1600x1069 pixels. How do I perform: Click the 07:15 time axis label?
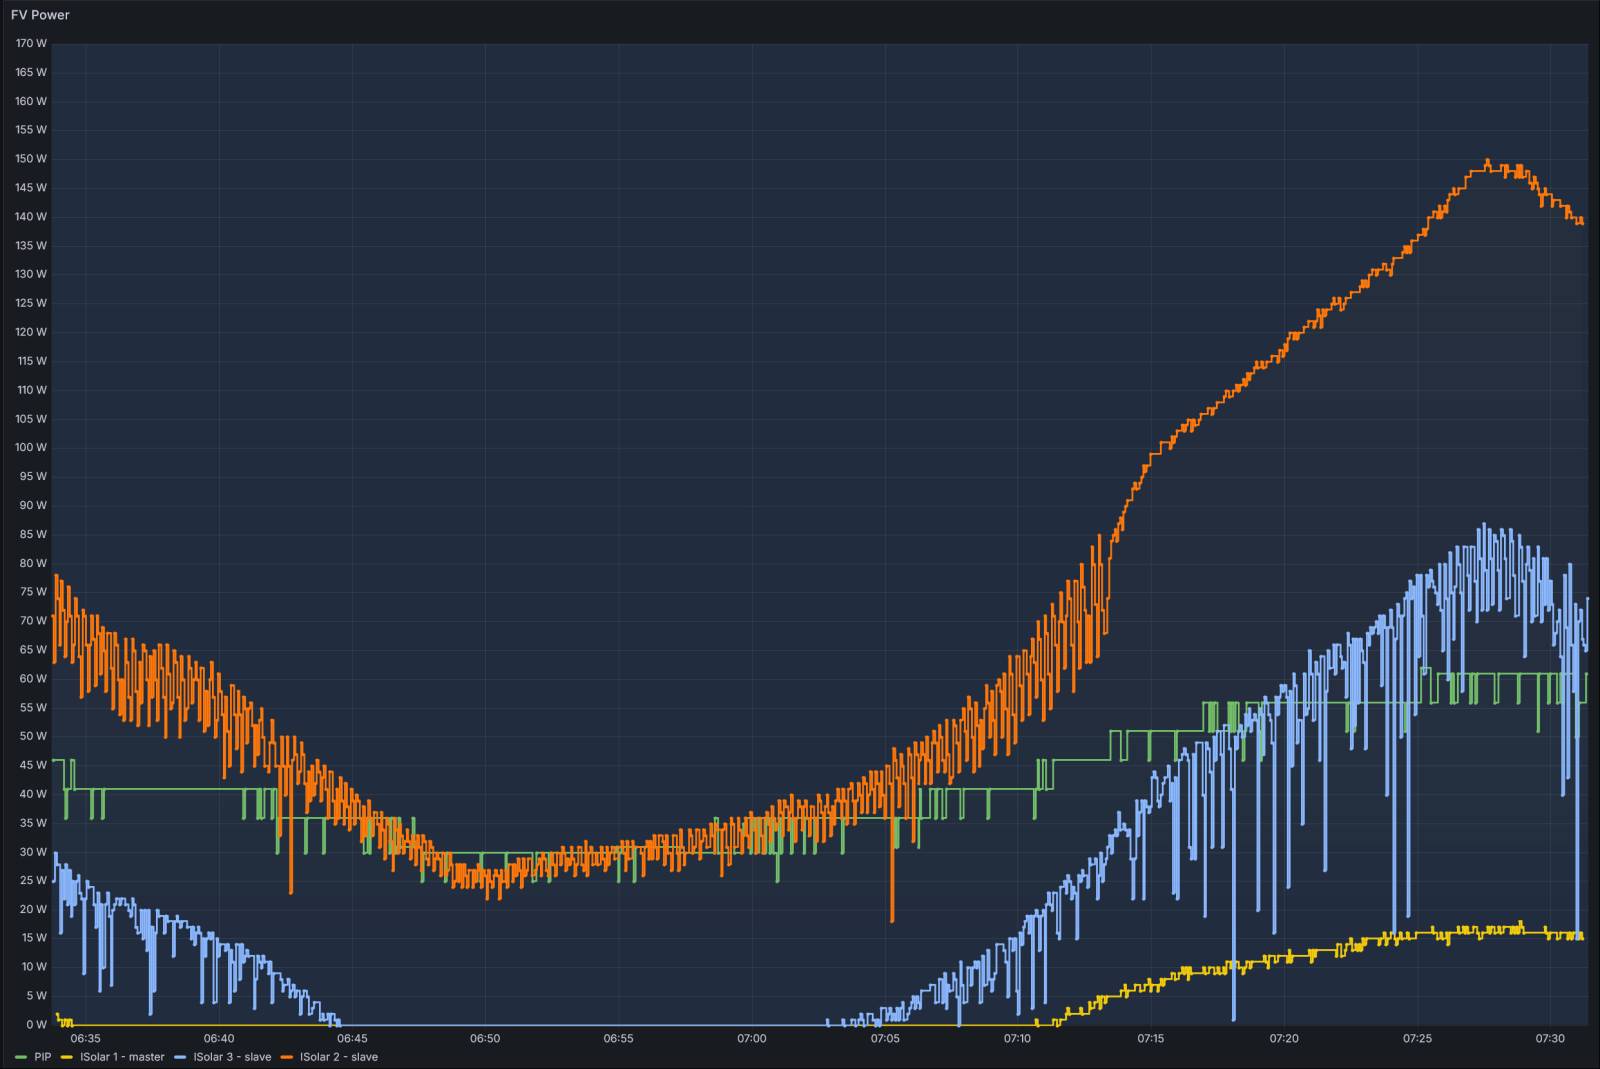1151,1039
